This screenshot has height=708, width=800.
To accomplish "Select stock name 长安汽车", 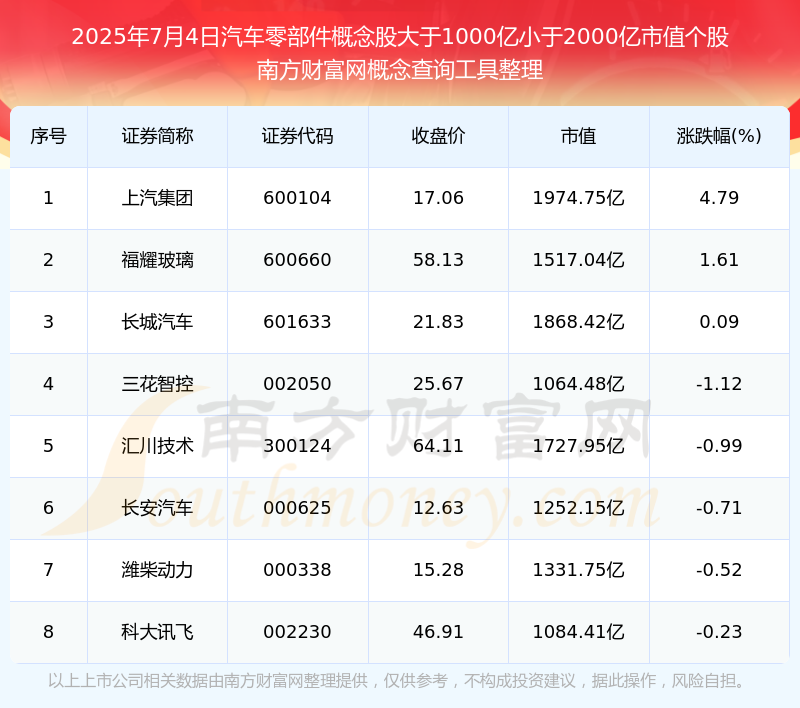I will (x=157, y=508).
